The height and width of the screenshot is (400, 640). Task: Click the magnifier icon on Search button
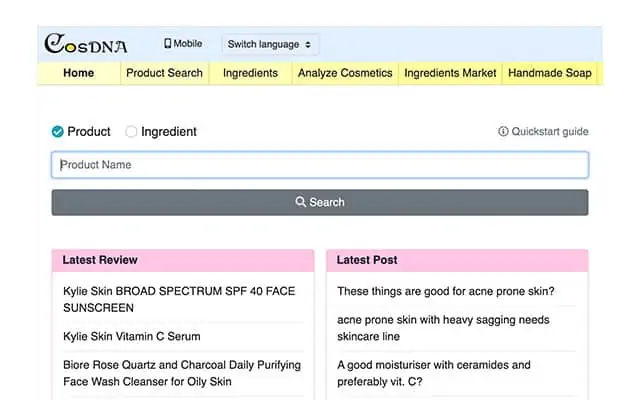pos(300,202)
